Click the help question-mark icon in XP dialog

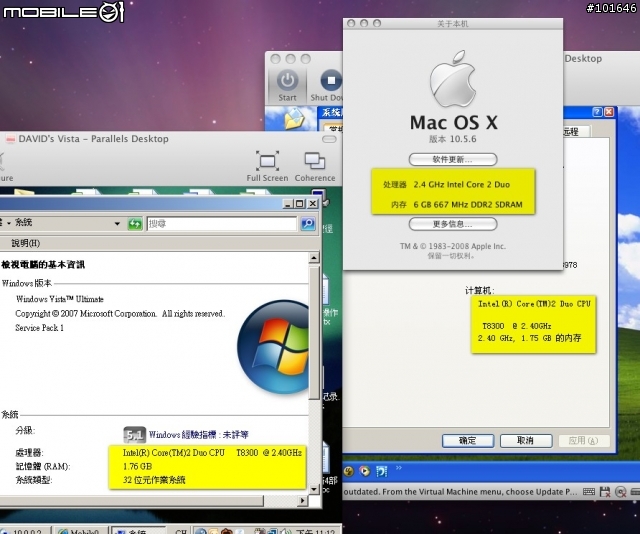(x=597, y=112)
